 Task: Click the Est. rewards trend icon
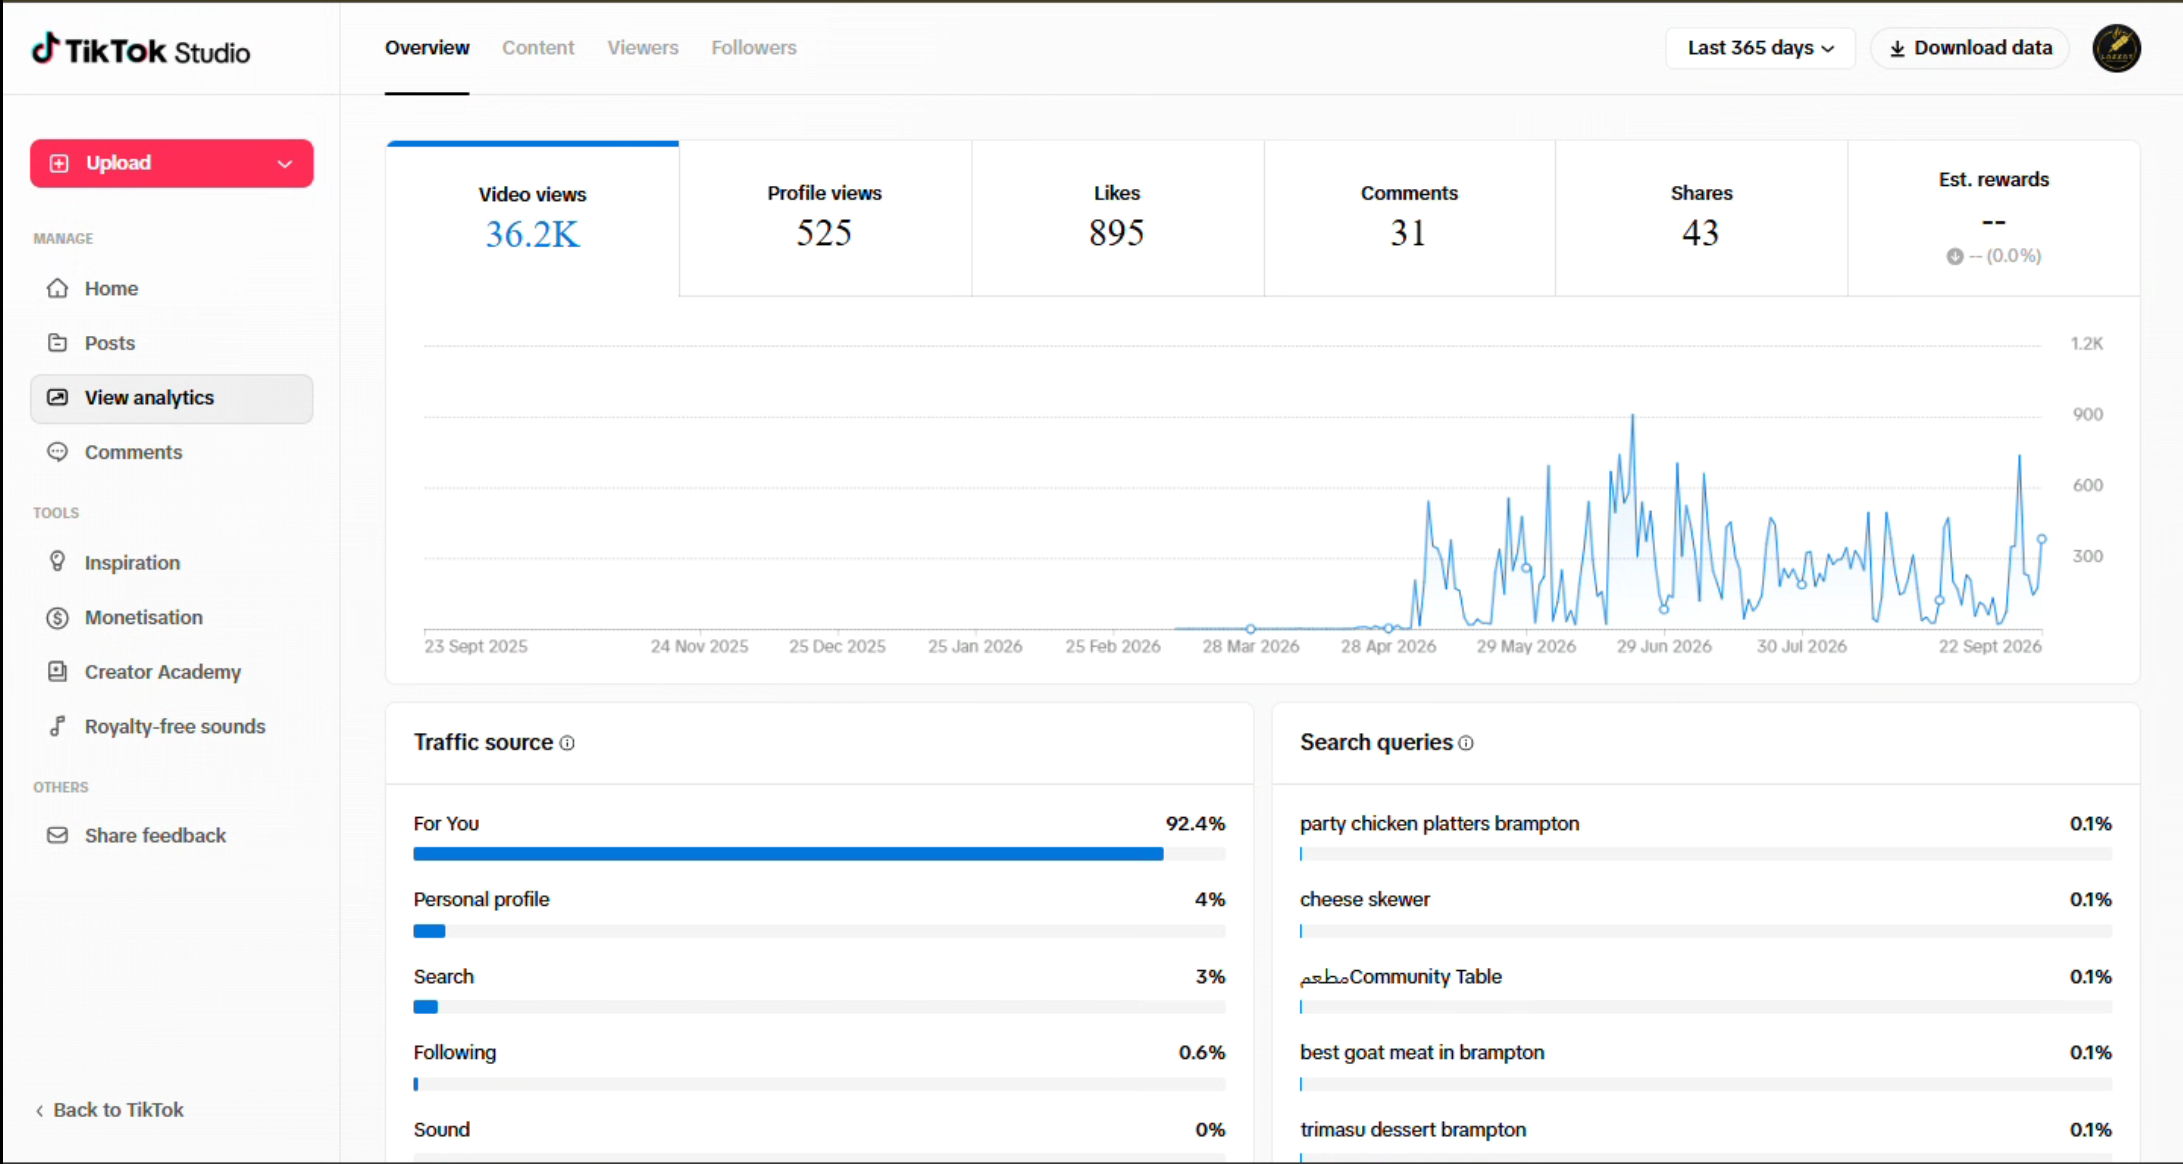pyautogui.click(x=1955, y=257)
